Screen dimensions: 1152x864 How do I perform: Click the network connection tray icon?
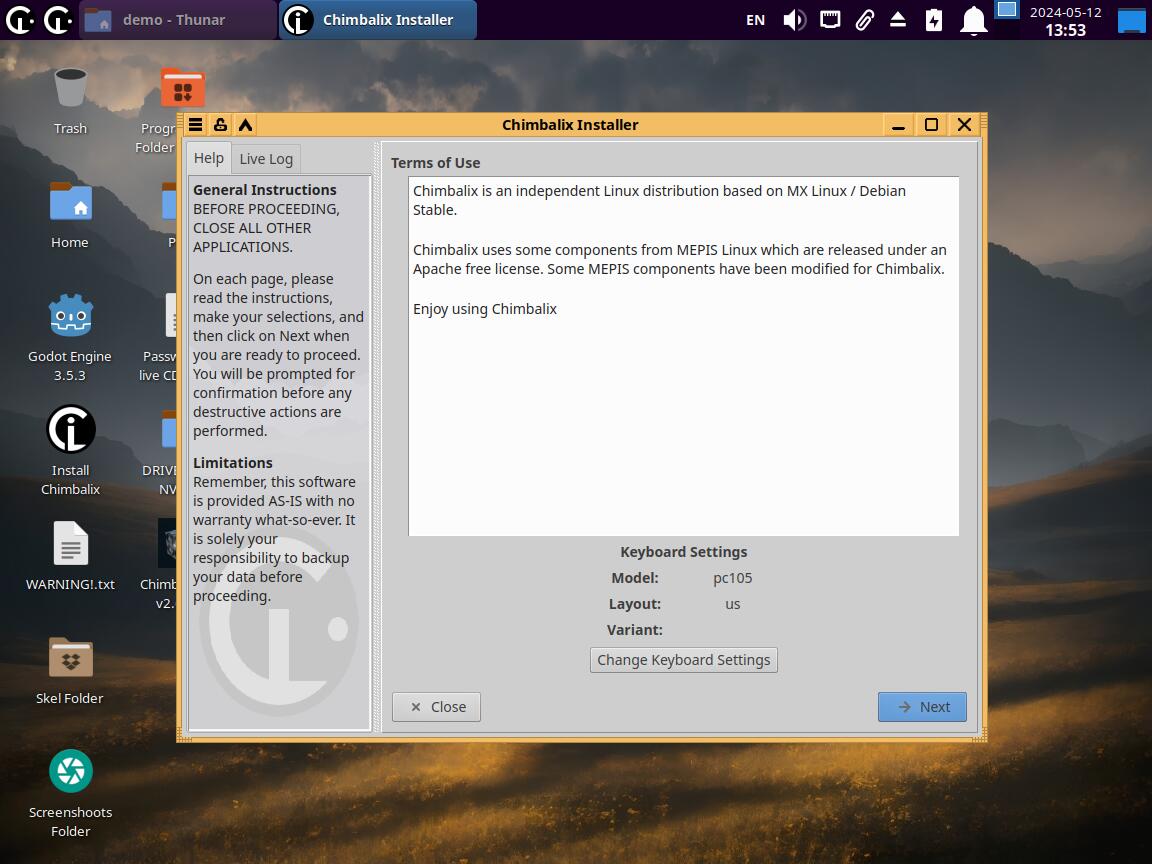point(830,20)
